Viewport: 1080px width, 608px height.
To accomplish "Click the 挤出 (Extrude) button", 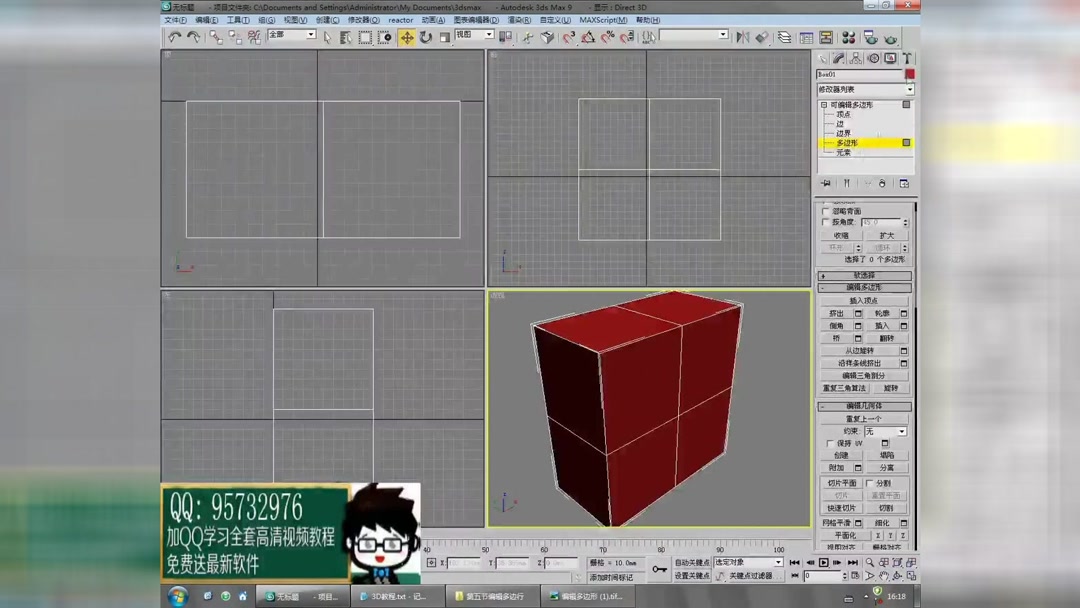I will point(837,314).
